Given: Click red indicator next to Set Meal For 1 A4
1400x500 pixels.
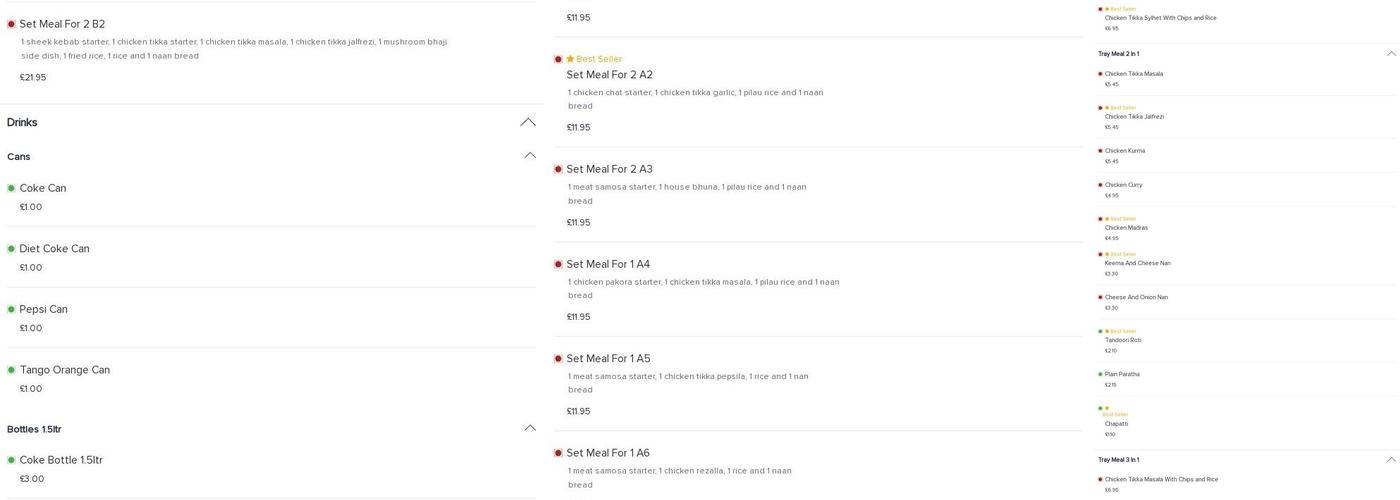Looking at the screenshot, I should [x=558, y=264].
